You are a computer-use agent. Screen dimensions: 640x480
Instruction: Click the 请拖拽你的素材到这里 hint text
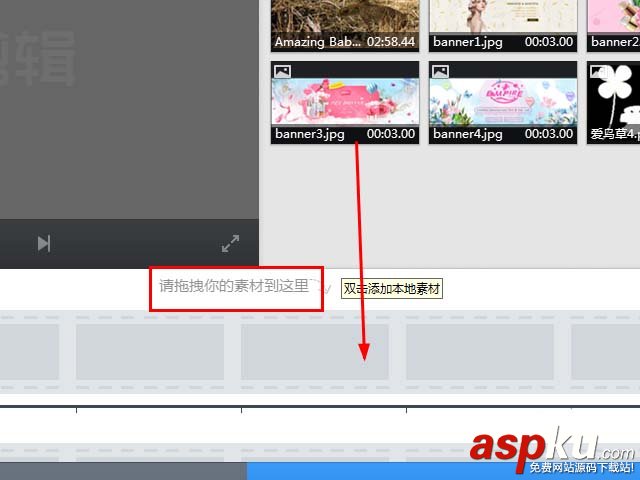(x=234, y=286)
